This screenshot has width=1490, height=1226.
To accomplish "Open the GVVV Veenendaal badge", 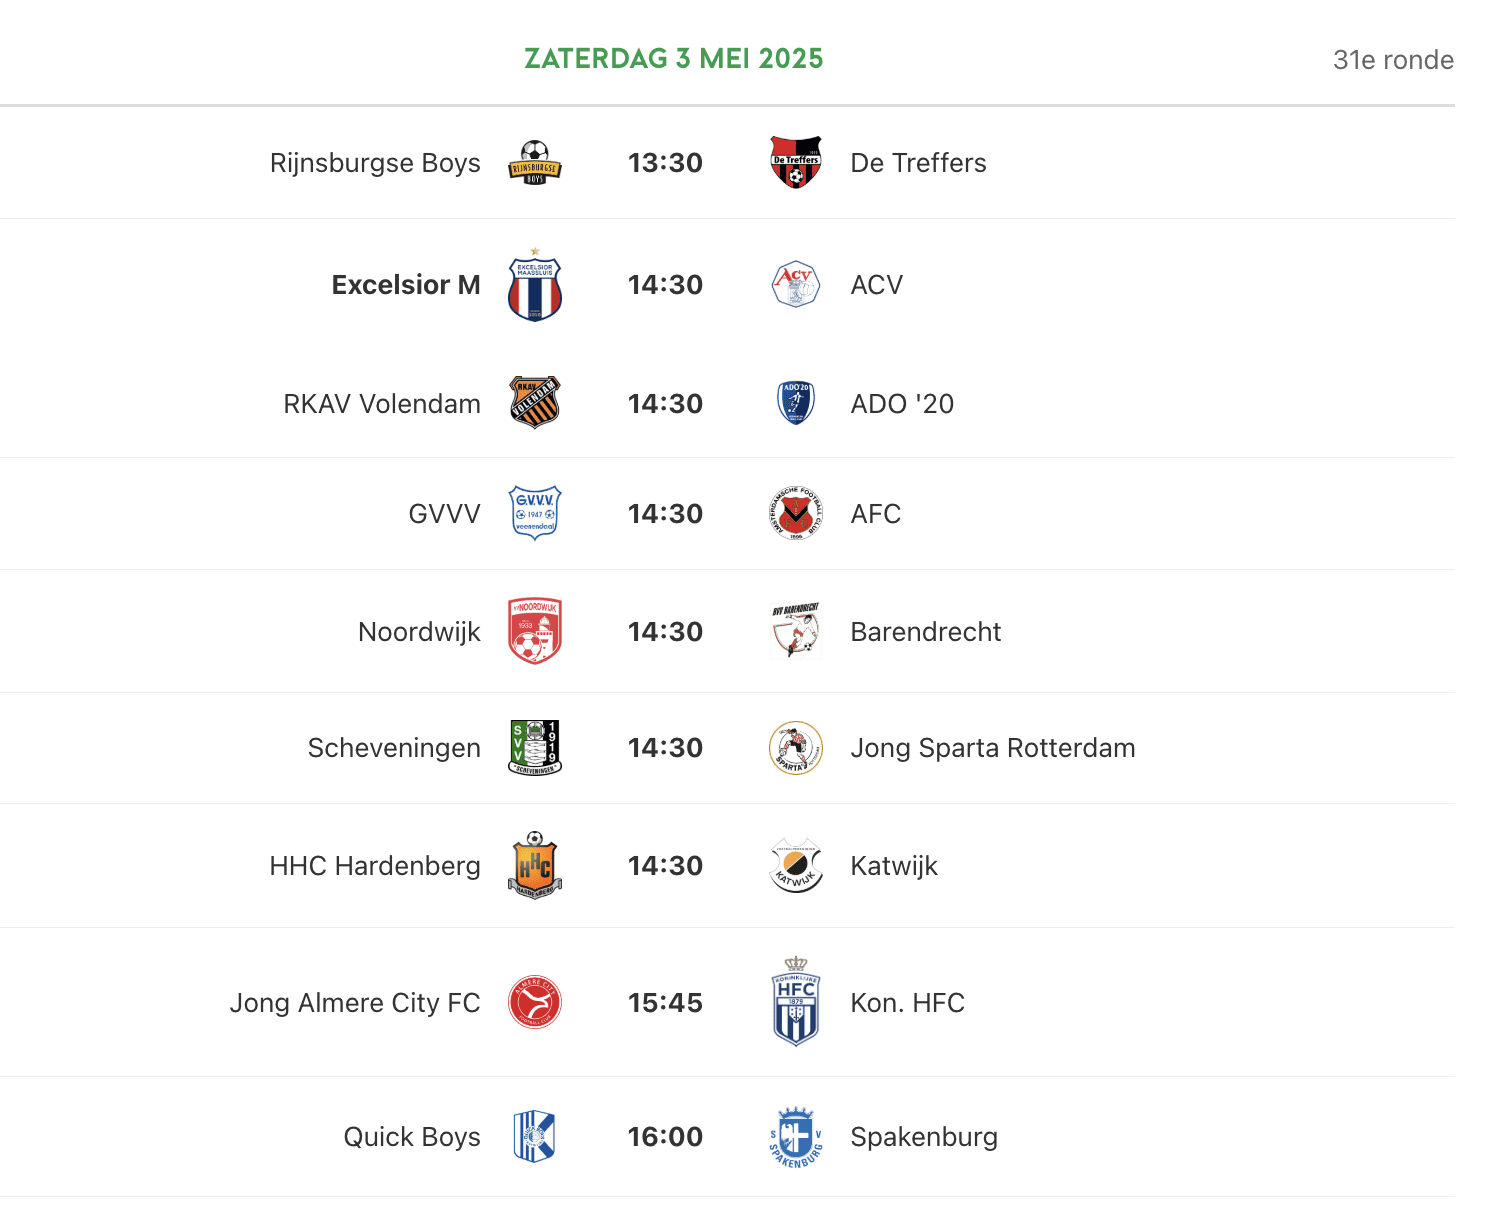I will click(x=535, y=513).
